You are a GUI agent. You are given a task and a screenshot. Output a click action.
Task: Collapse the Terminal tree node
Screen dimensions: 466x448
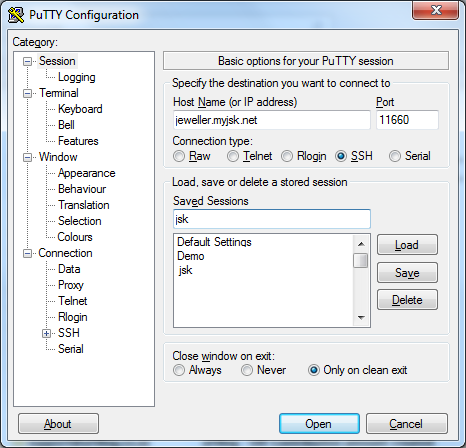[x=27, y=93]
